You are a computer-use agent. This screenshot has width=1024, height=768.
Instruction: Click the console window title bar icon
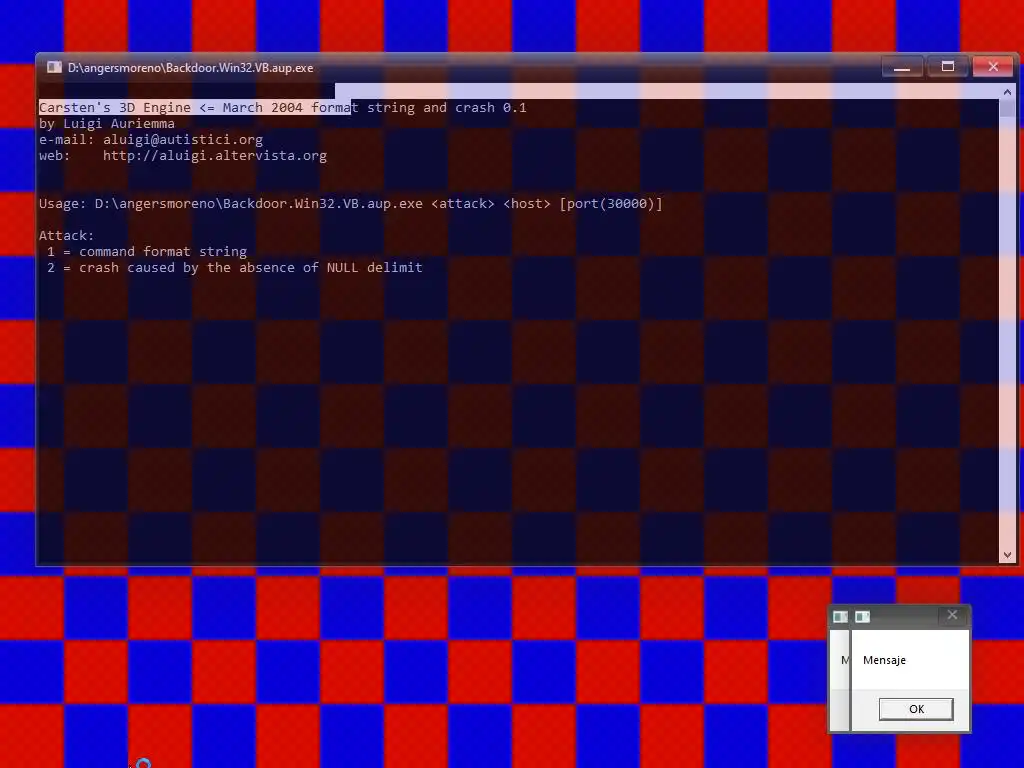[x=54, y=67]
